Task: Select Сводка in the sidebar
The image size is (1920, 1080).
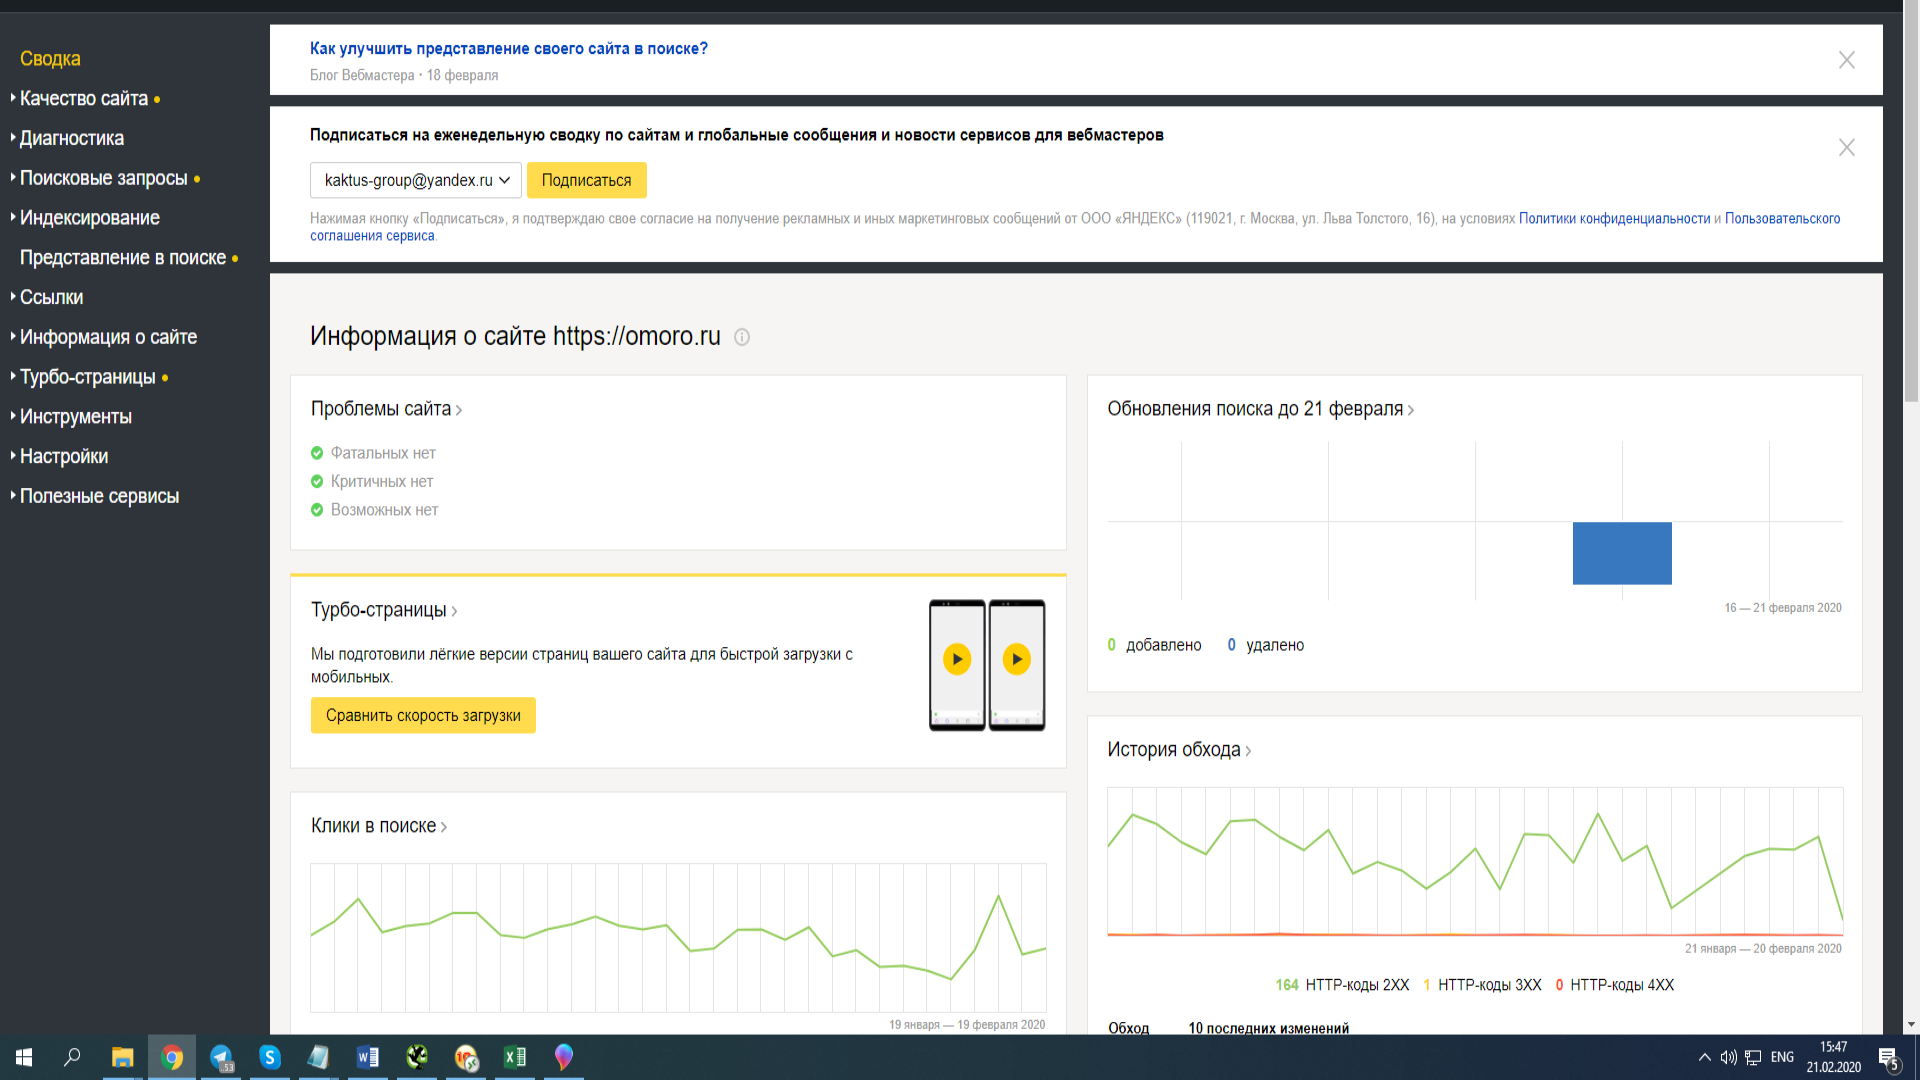Action: (x=50, y=59)
